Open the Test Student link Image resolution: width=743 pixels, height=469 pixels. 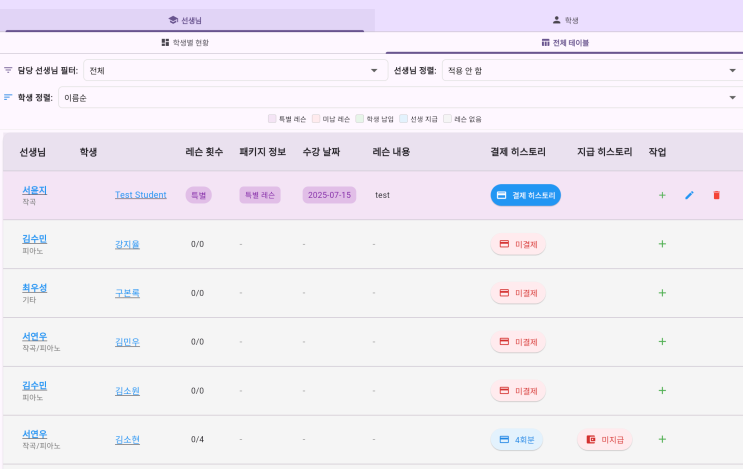[x=141, y=195]
